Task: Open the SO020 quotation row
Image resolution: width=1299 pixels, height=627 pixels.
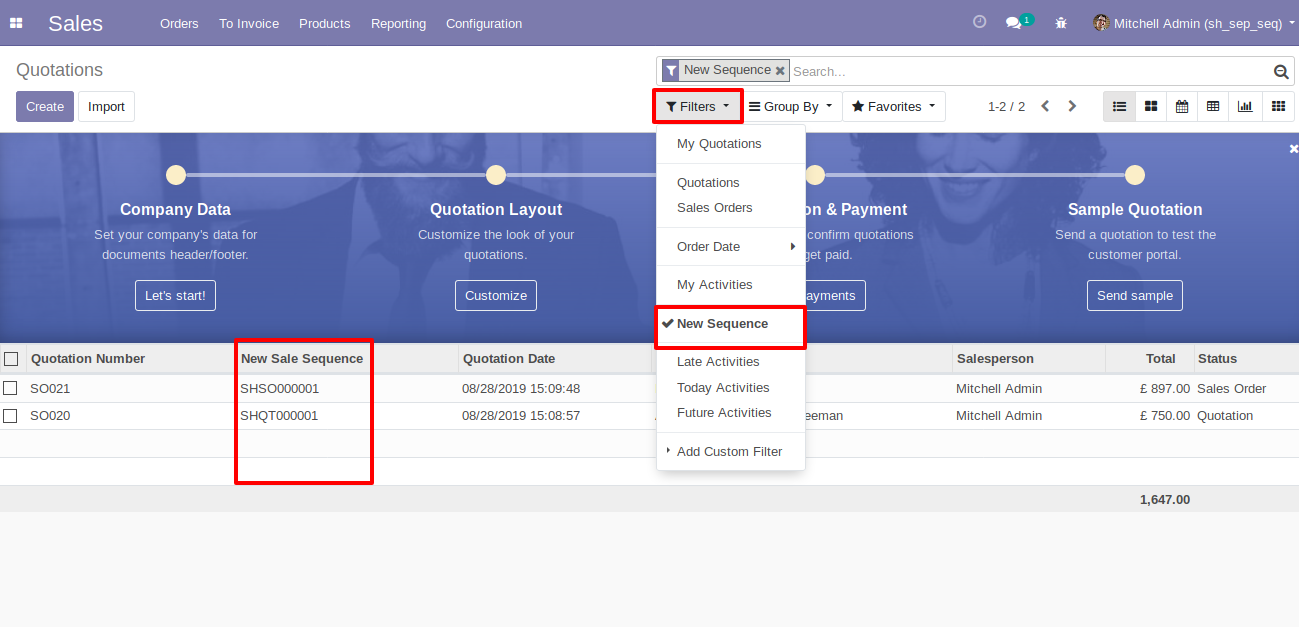Action: (x=649, y=415)
